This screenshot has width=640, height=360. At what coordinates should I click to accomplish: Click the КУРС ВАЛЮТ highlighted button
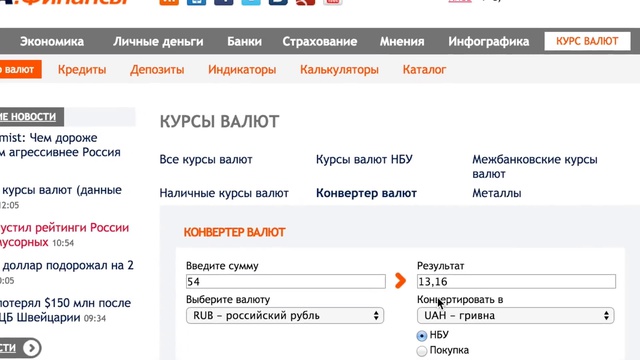pos(587,41)
